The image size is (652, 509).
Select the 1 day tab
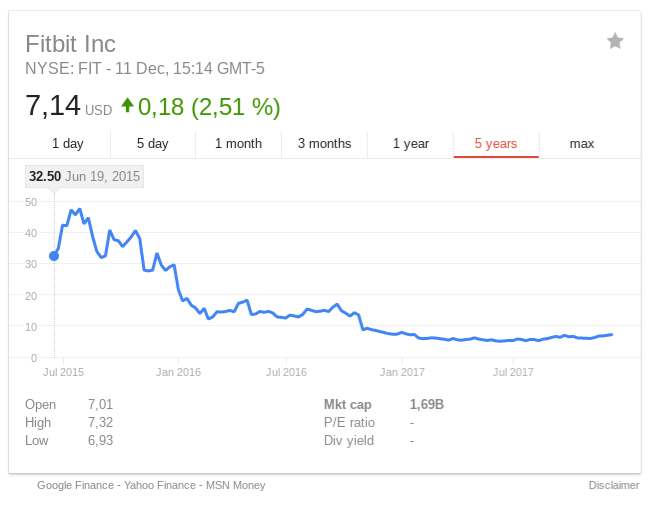(x=68, y=144)
